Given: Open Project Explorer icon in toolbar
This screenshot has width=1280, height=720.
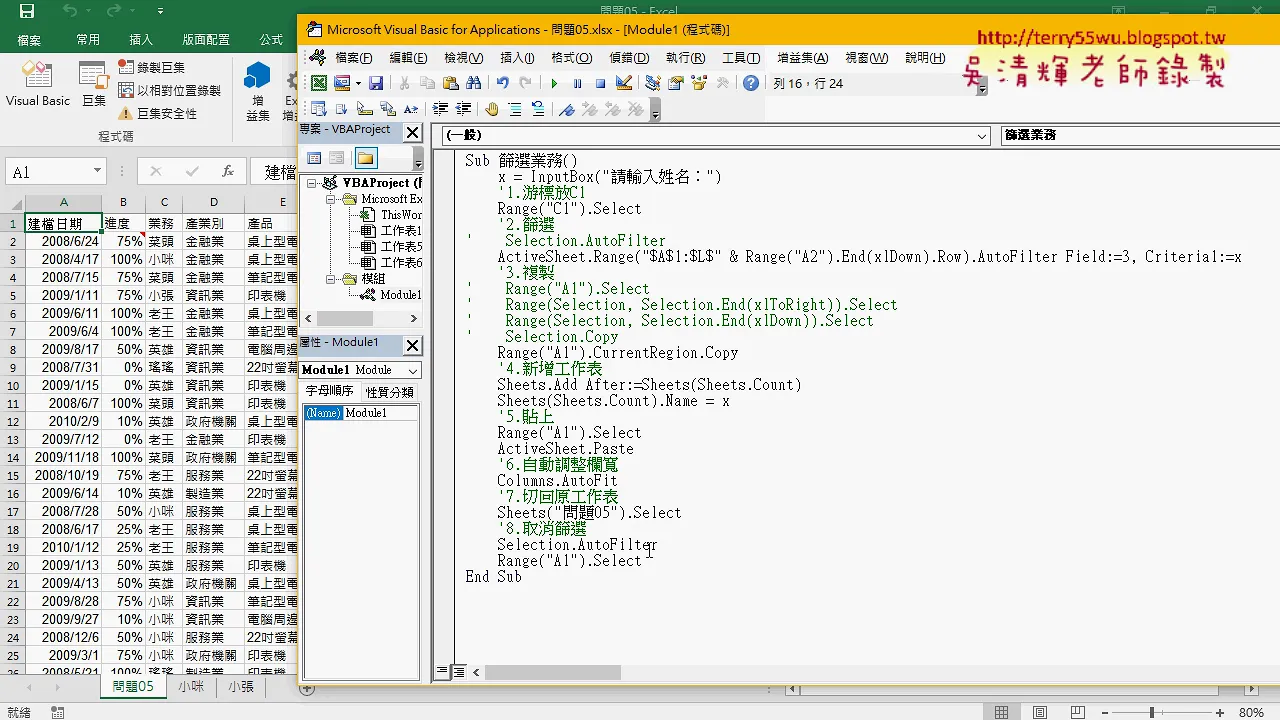Looking at the screenshot, I should 652,84.
